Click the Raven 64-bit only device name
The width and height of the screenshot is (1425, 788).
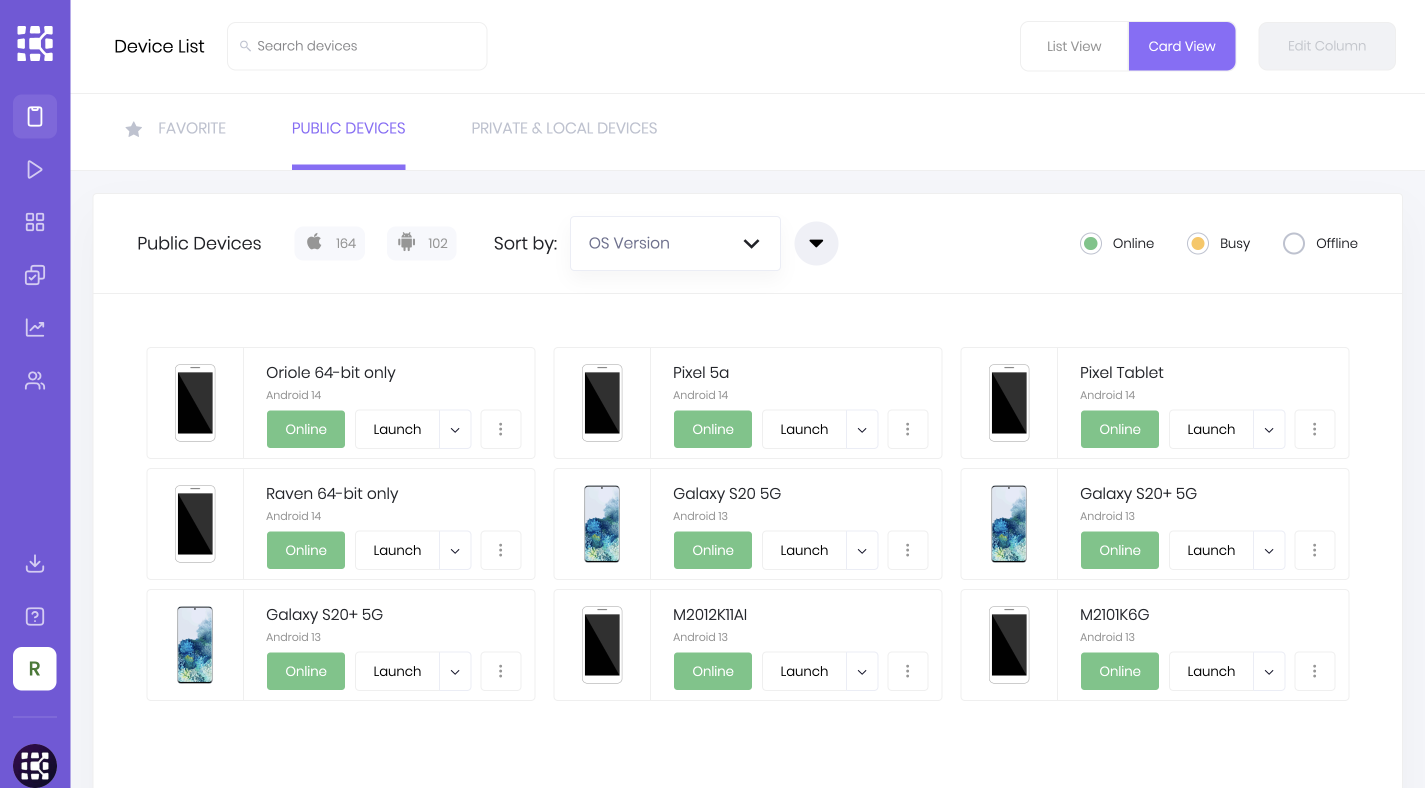pyautogui.click(x=332, y=493)
